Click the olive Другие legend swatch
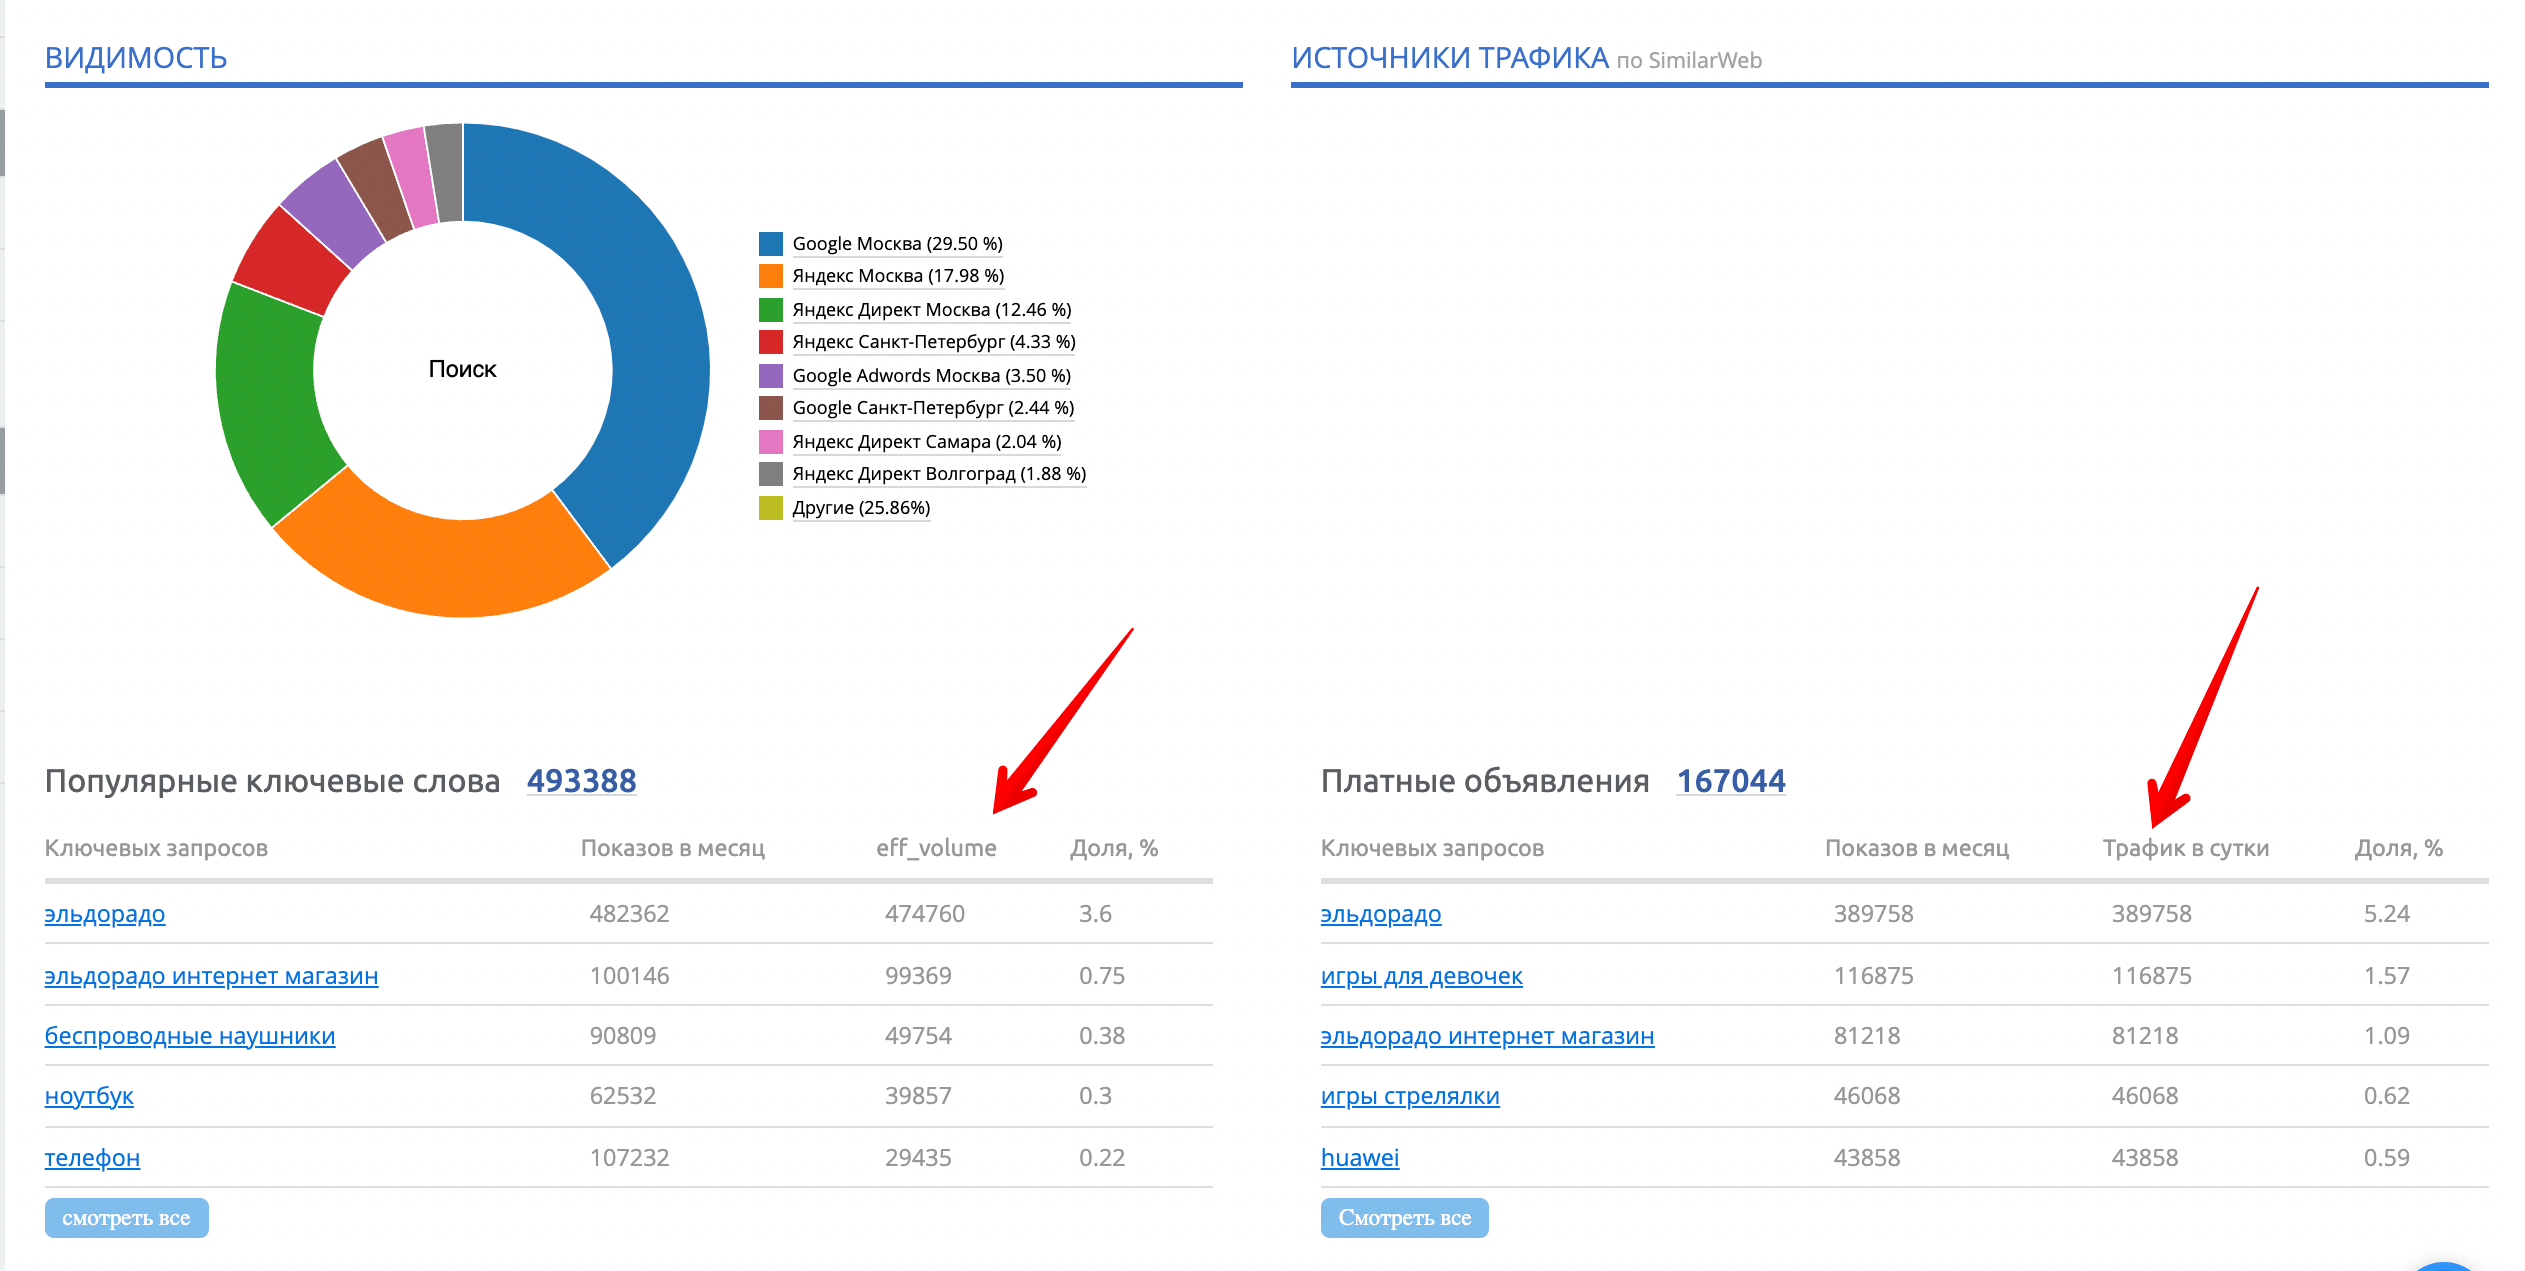Viewport: 2525px width, 1271px height. [770, 507]
